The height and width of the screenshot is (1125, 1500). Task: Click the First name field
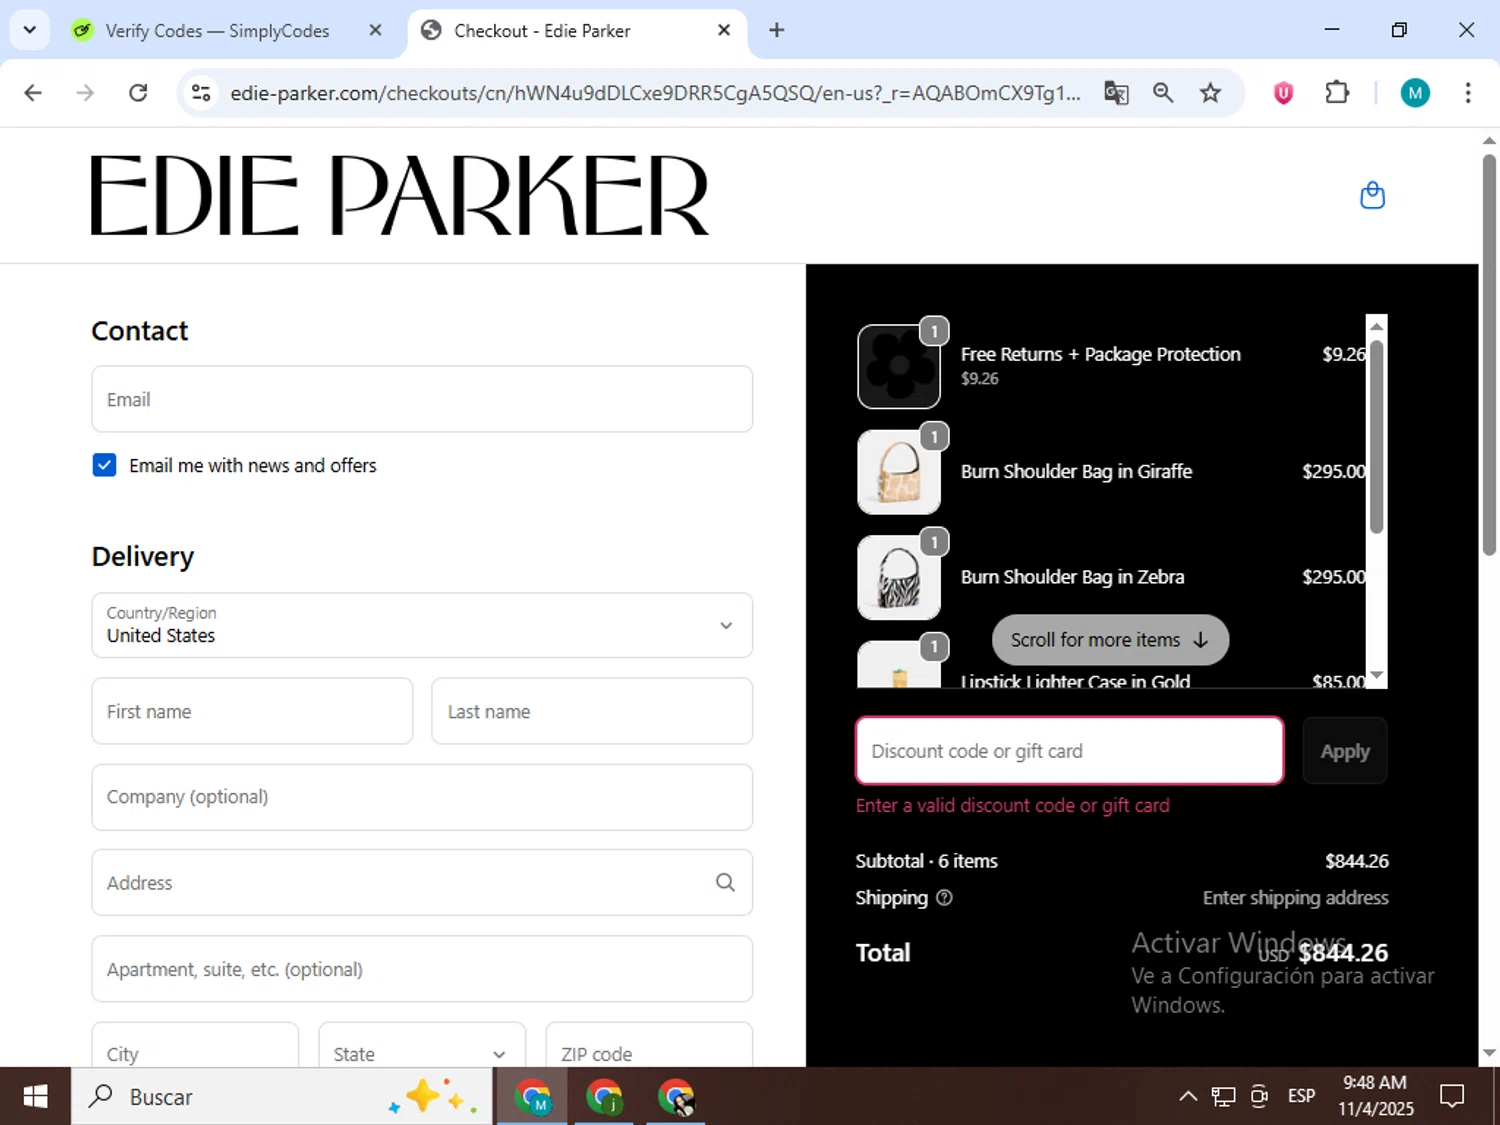252,711
